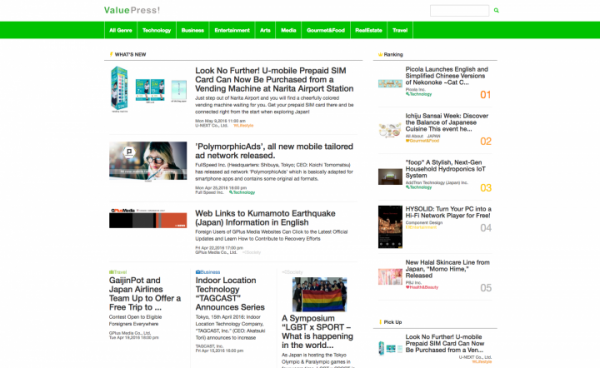600x368 pixels.
Task: Click the rainbow flag group photo
Action: click(320, 294)
